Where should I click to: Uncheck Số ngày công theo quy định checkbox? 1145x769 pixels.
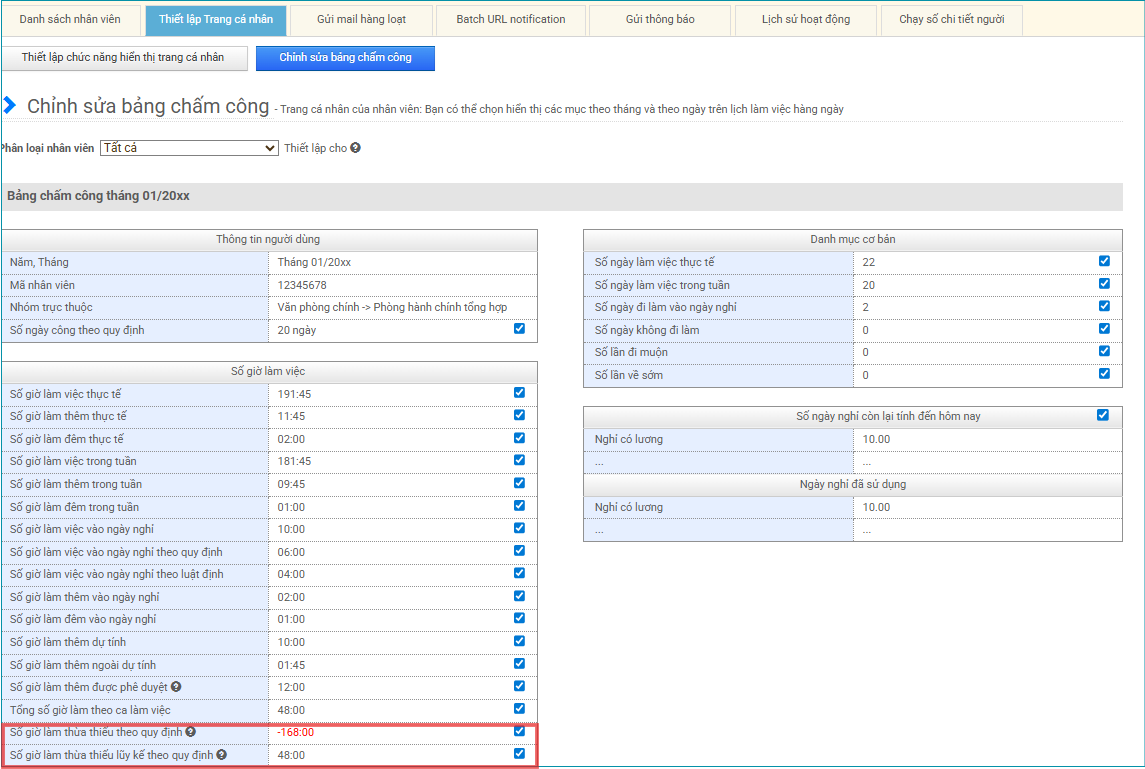coord(519,328)
